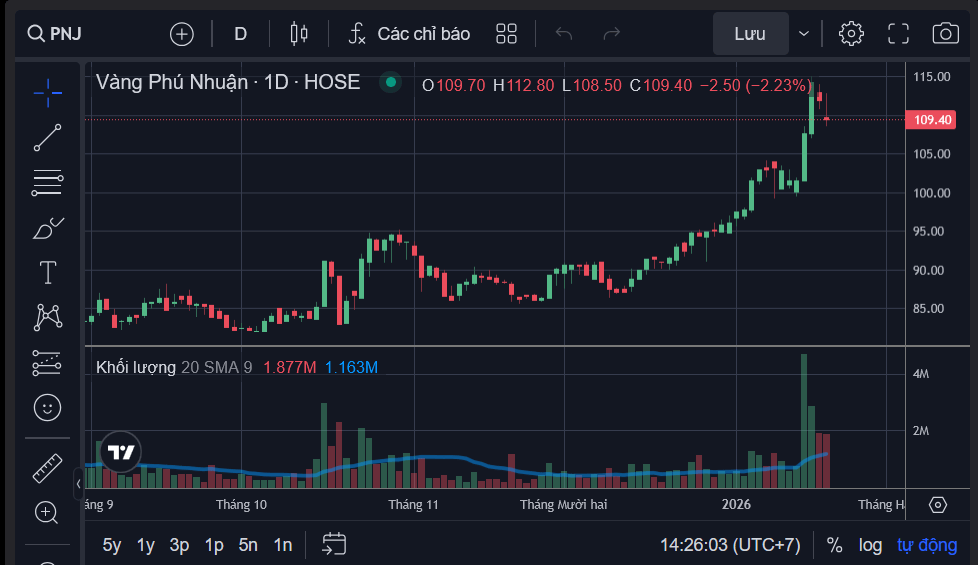Viewport: 978px width, 565px height.
Task: Choose the text annotation tool
Action: pyautogui.click(x=47, y=272)
